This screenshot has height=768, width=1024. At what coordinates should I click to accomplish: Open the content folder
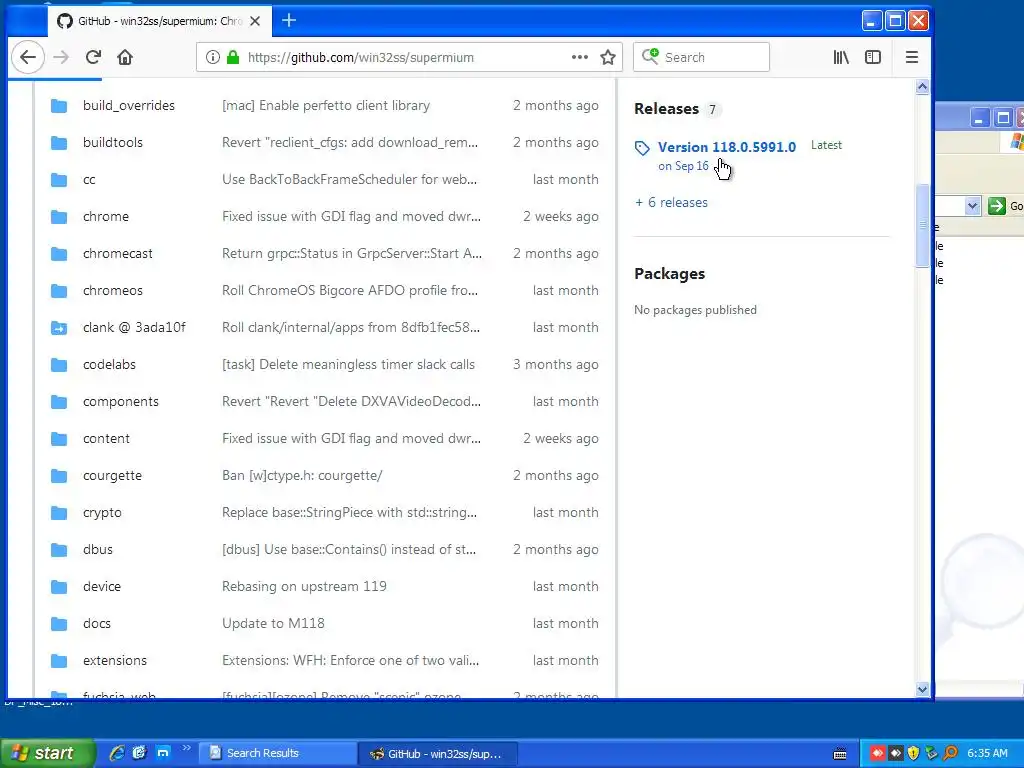106,439
